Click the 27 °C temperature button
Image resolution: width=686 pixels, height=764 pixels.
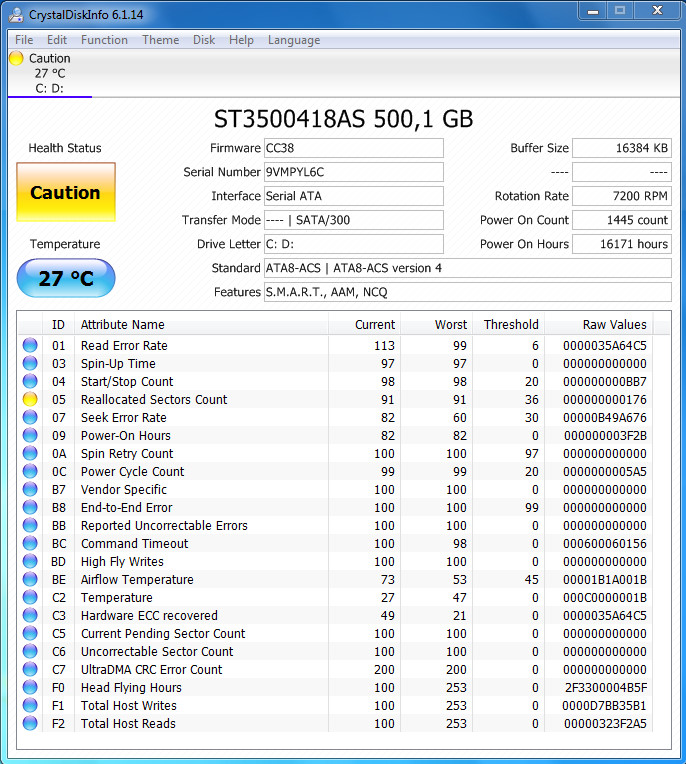(66, 278)
